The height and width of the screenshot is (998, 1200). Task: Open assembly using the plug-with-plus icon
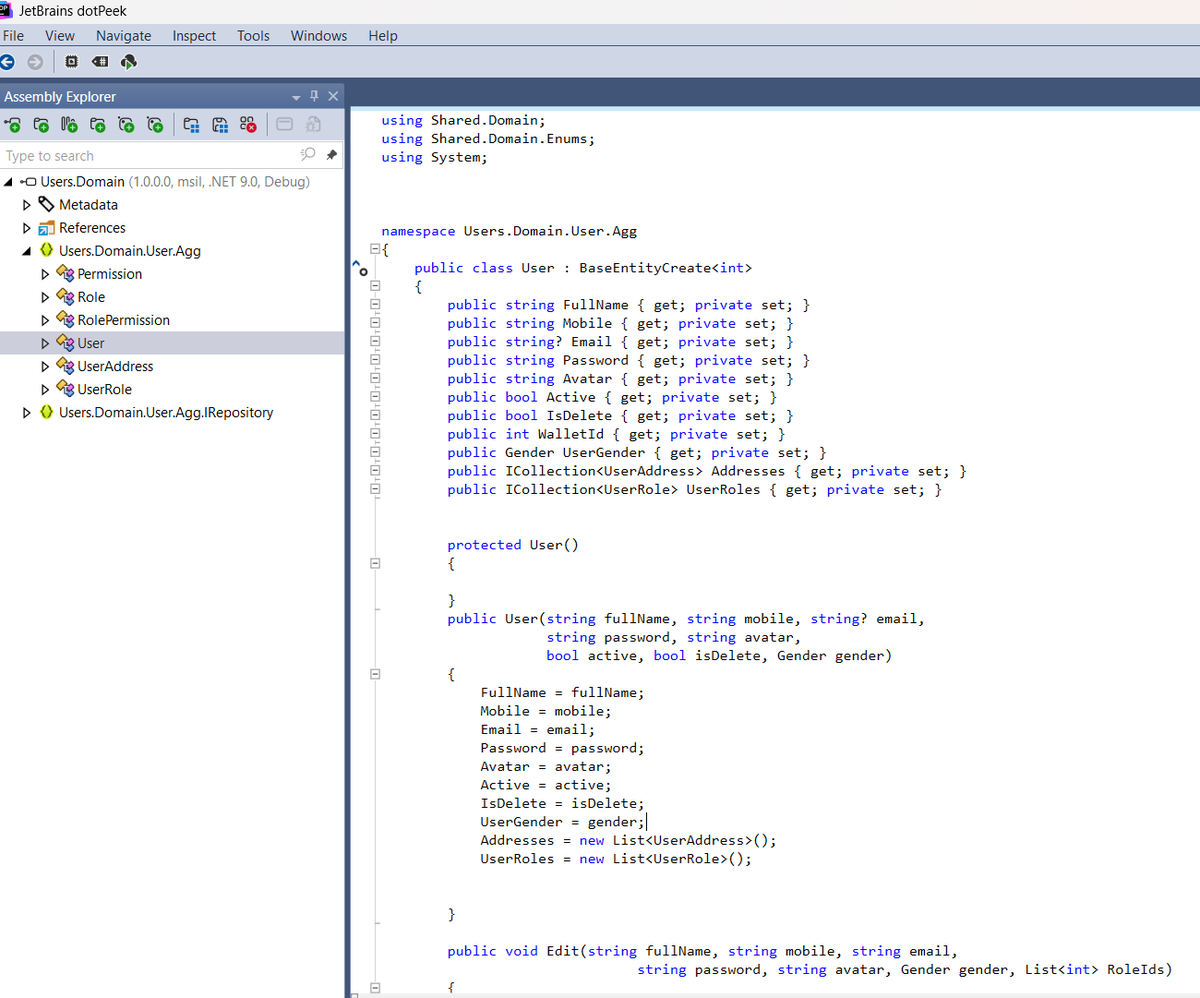[x=13, y=125]
